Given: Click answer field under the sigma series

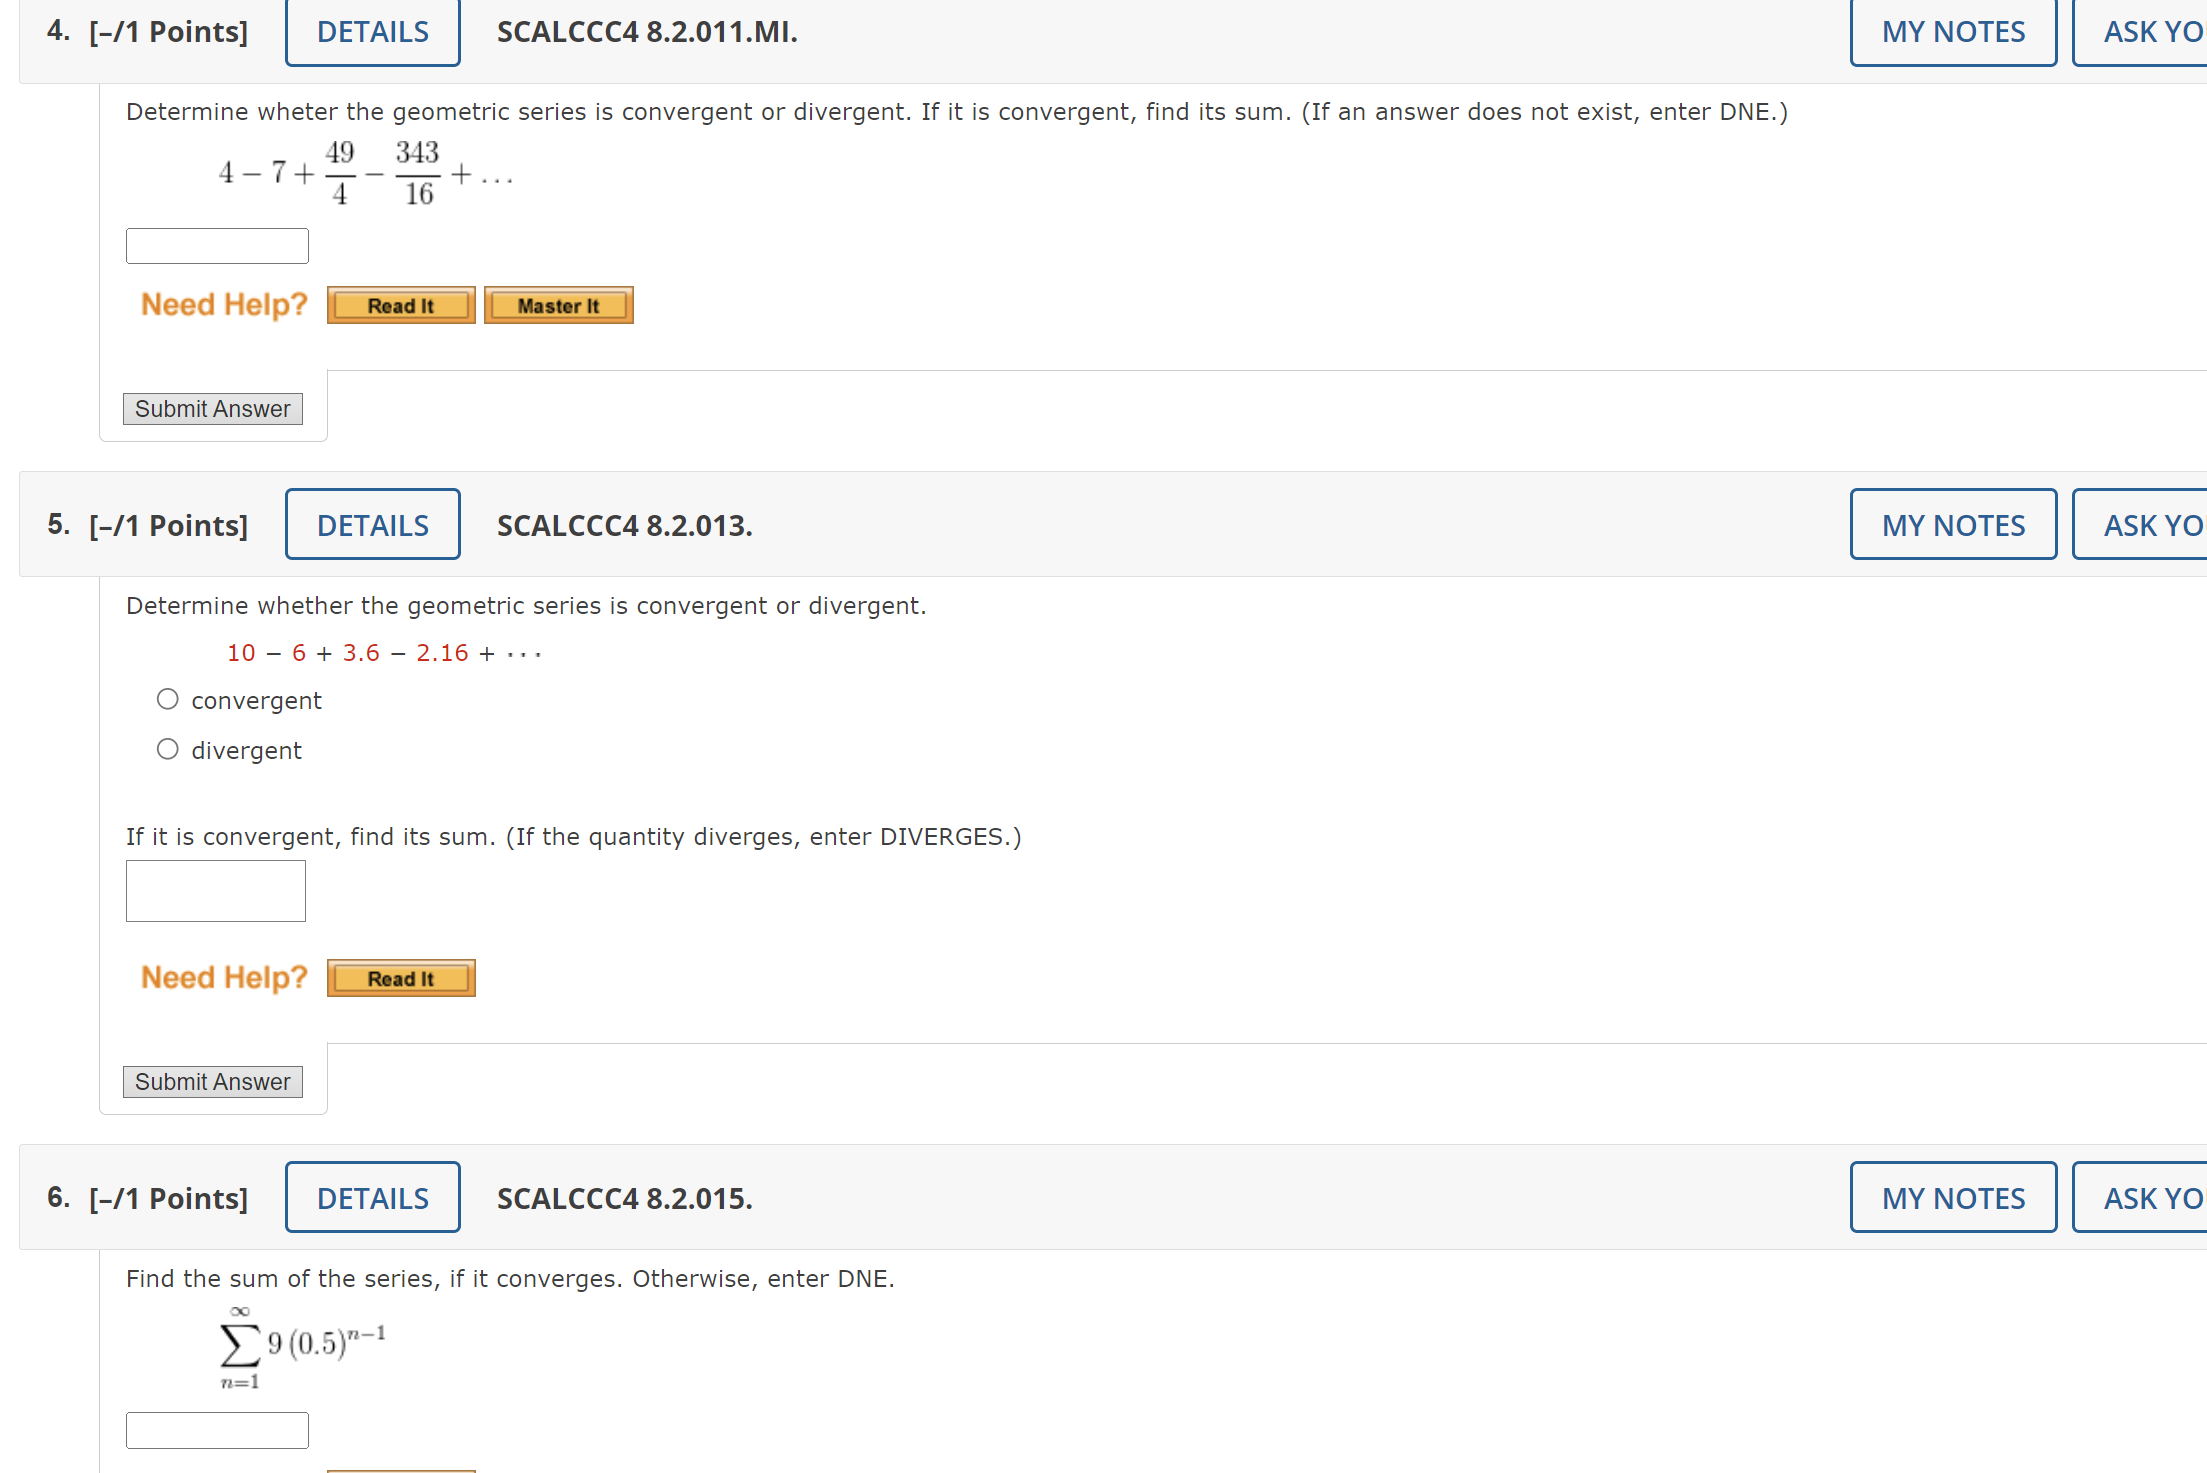Looking at the screenshot, I should pyautogui.click(x=217, y=1430).
